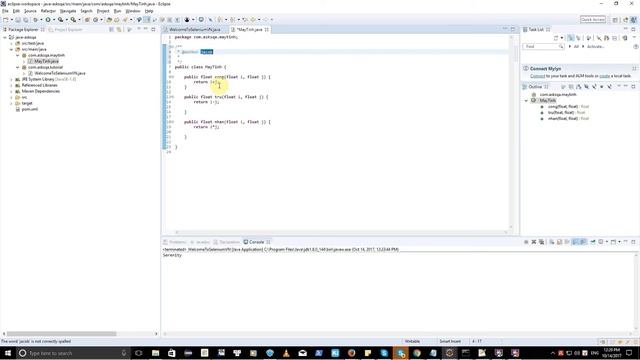Select Referenced Libraries in Package Explorer

39,85
